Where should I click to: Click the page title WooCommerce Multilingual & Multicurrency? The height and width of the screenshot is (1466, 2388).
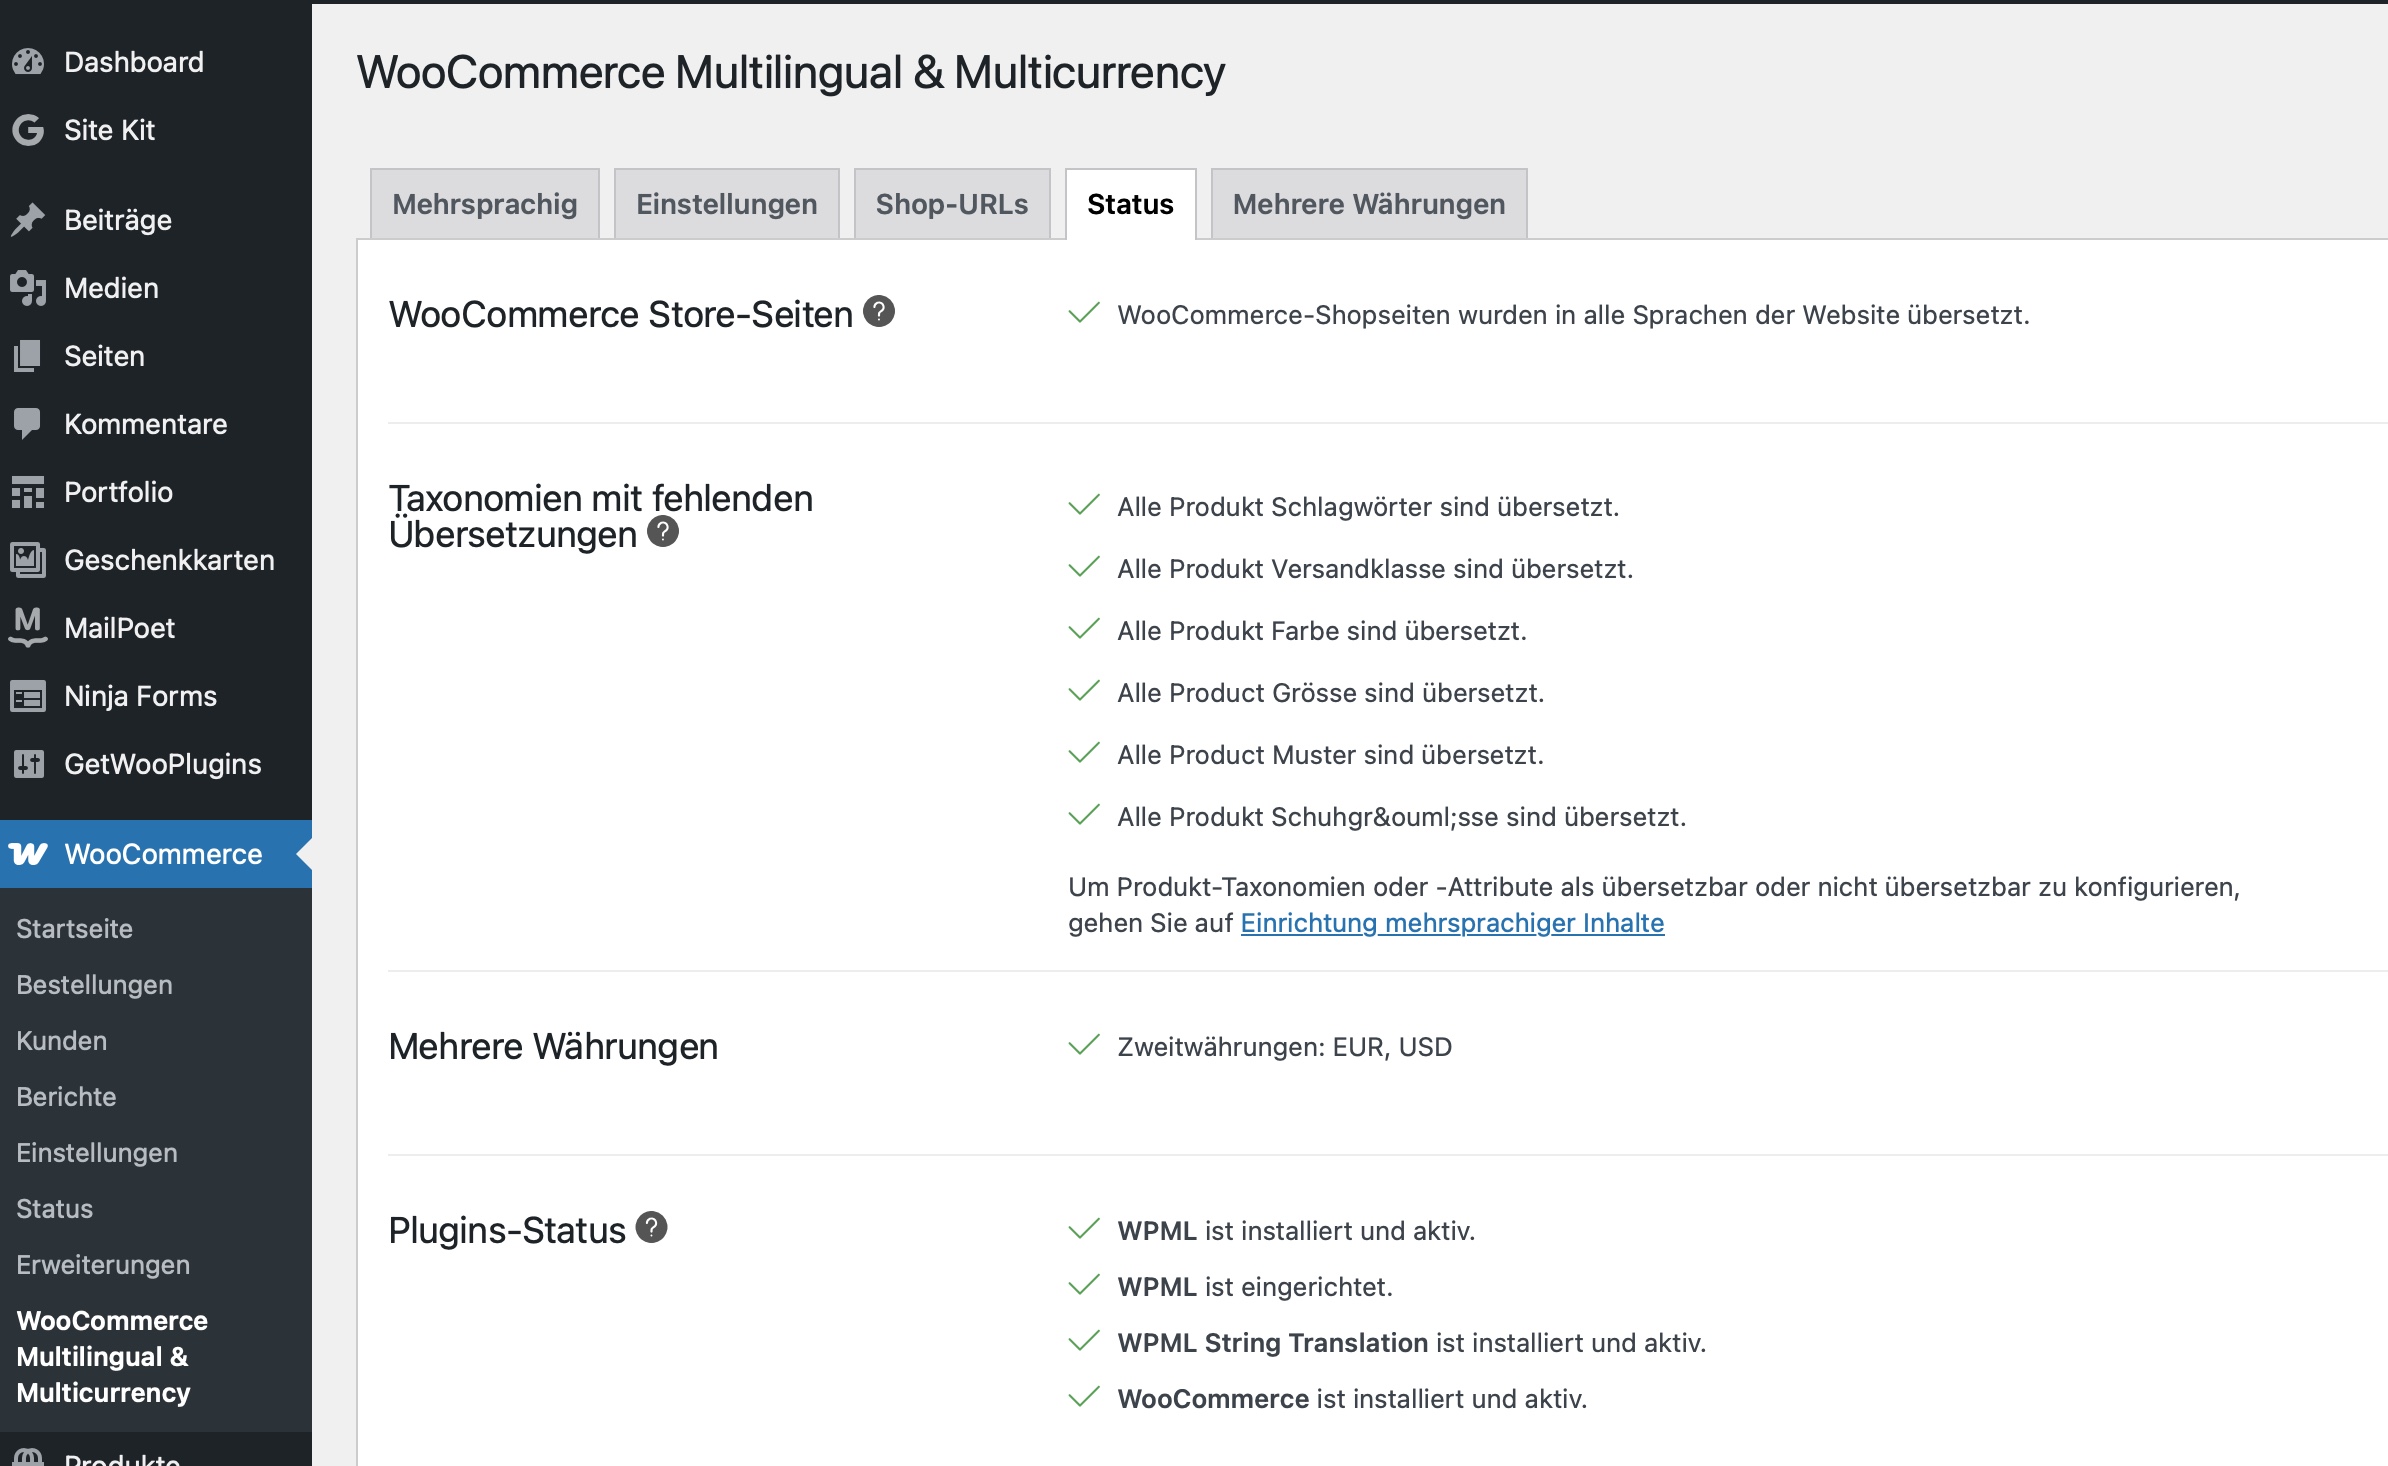click(791, 72)
